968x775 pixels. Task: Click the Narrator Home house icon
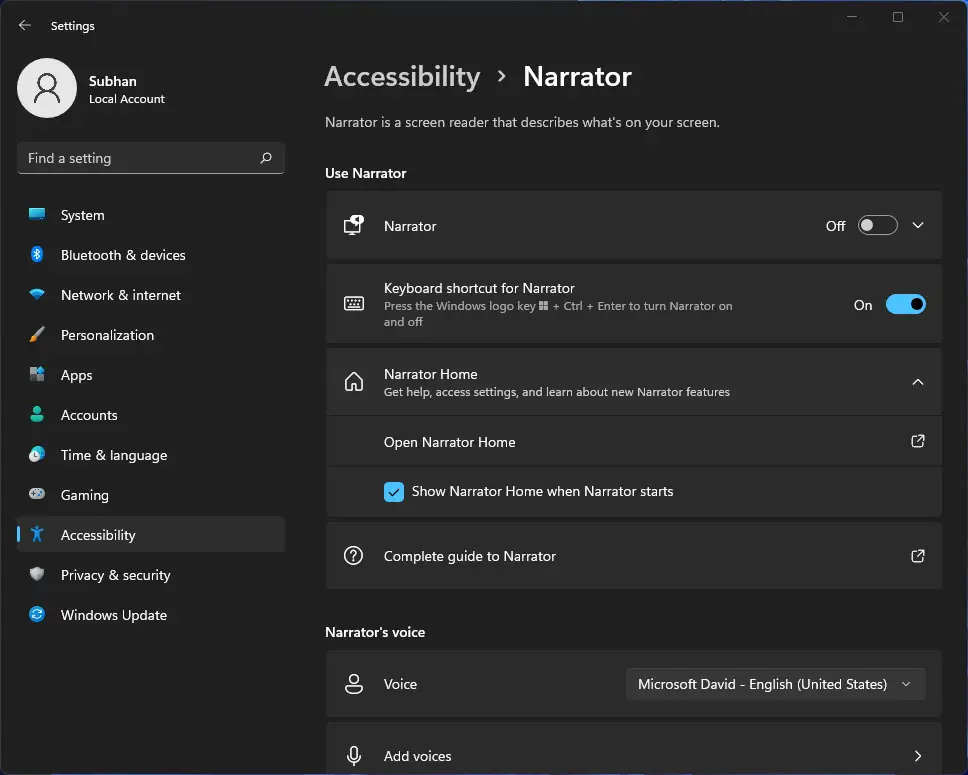354,382
